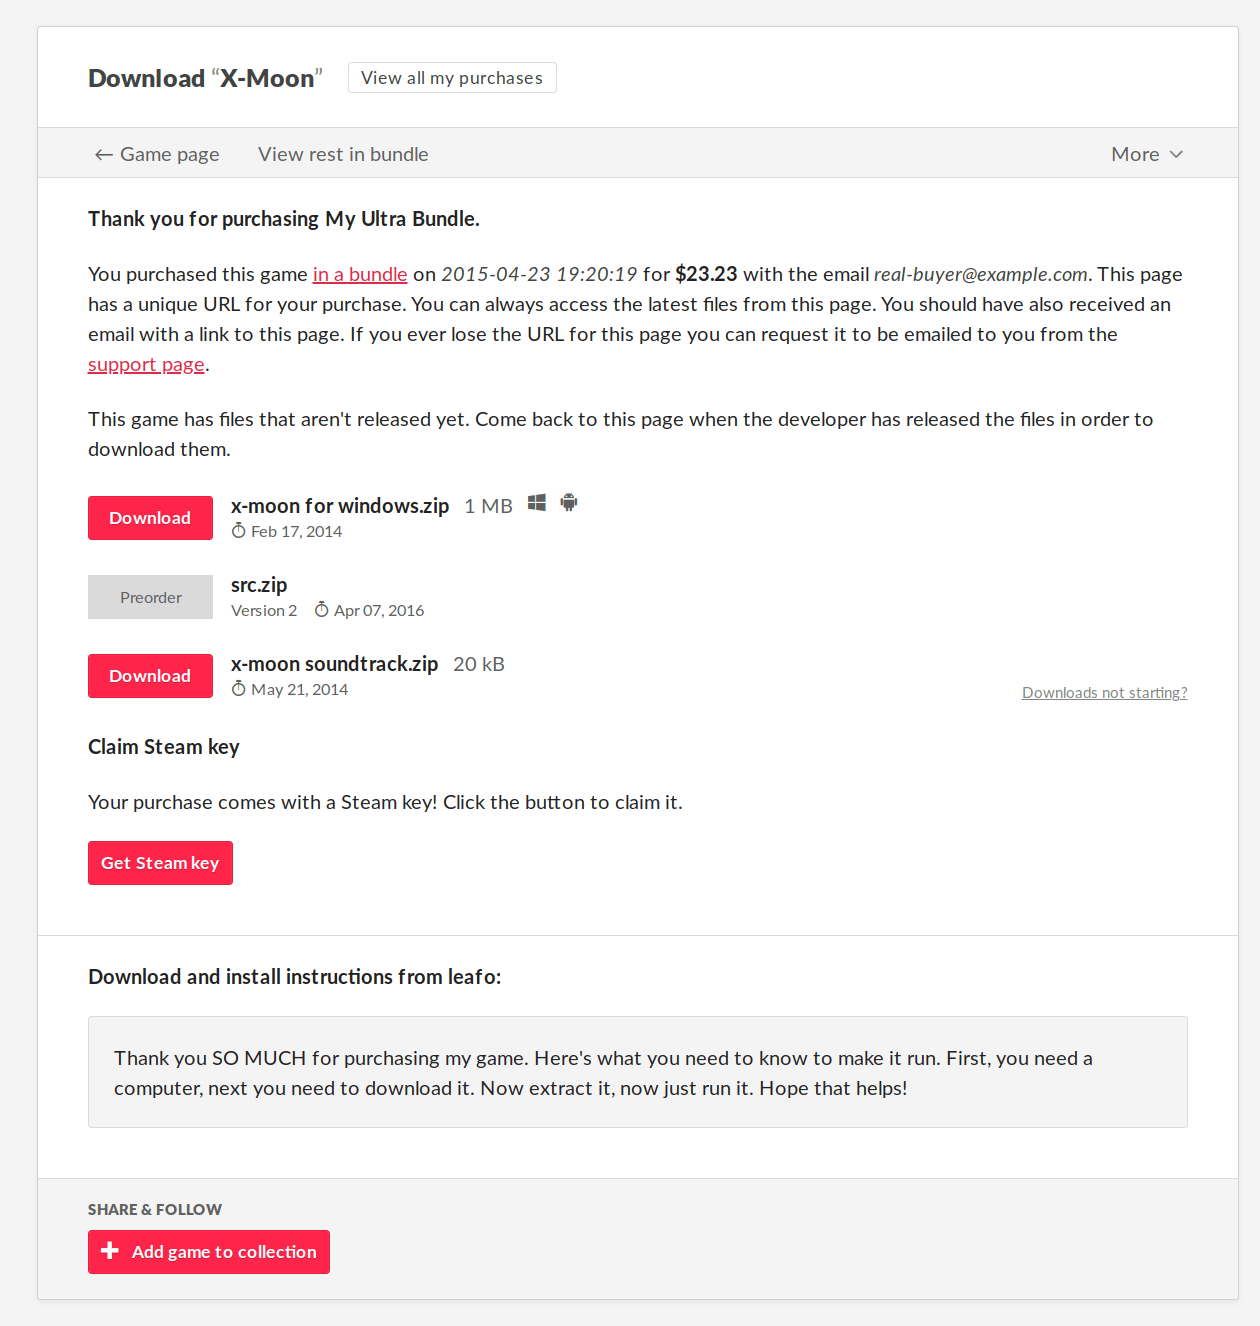Claim the Steam key with Get Steam key
This screenshot has height=1326, width=1260.
(160, 863)
